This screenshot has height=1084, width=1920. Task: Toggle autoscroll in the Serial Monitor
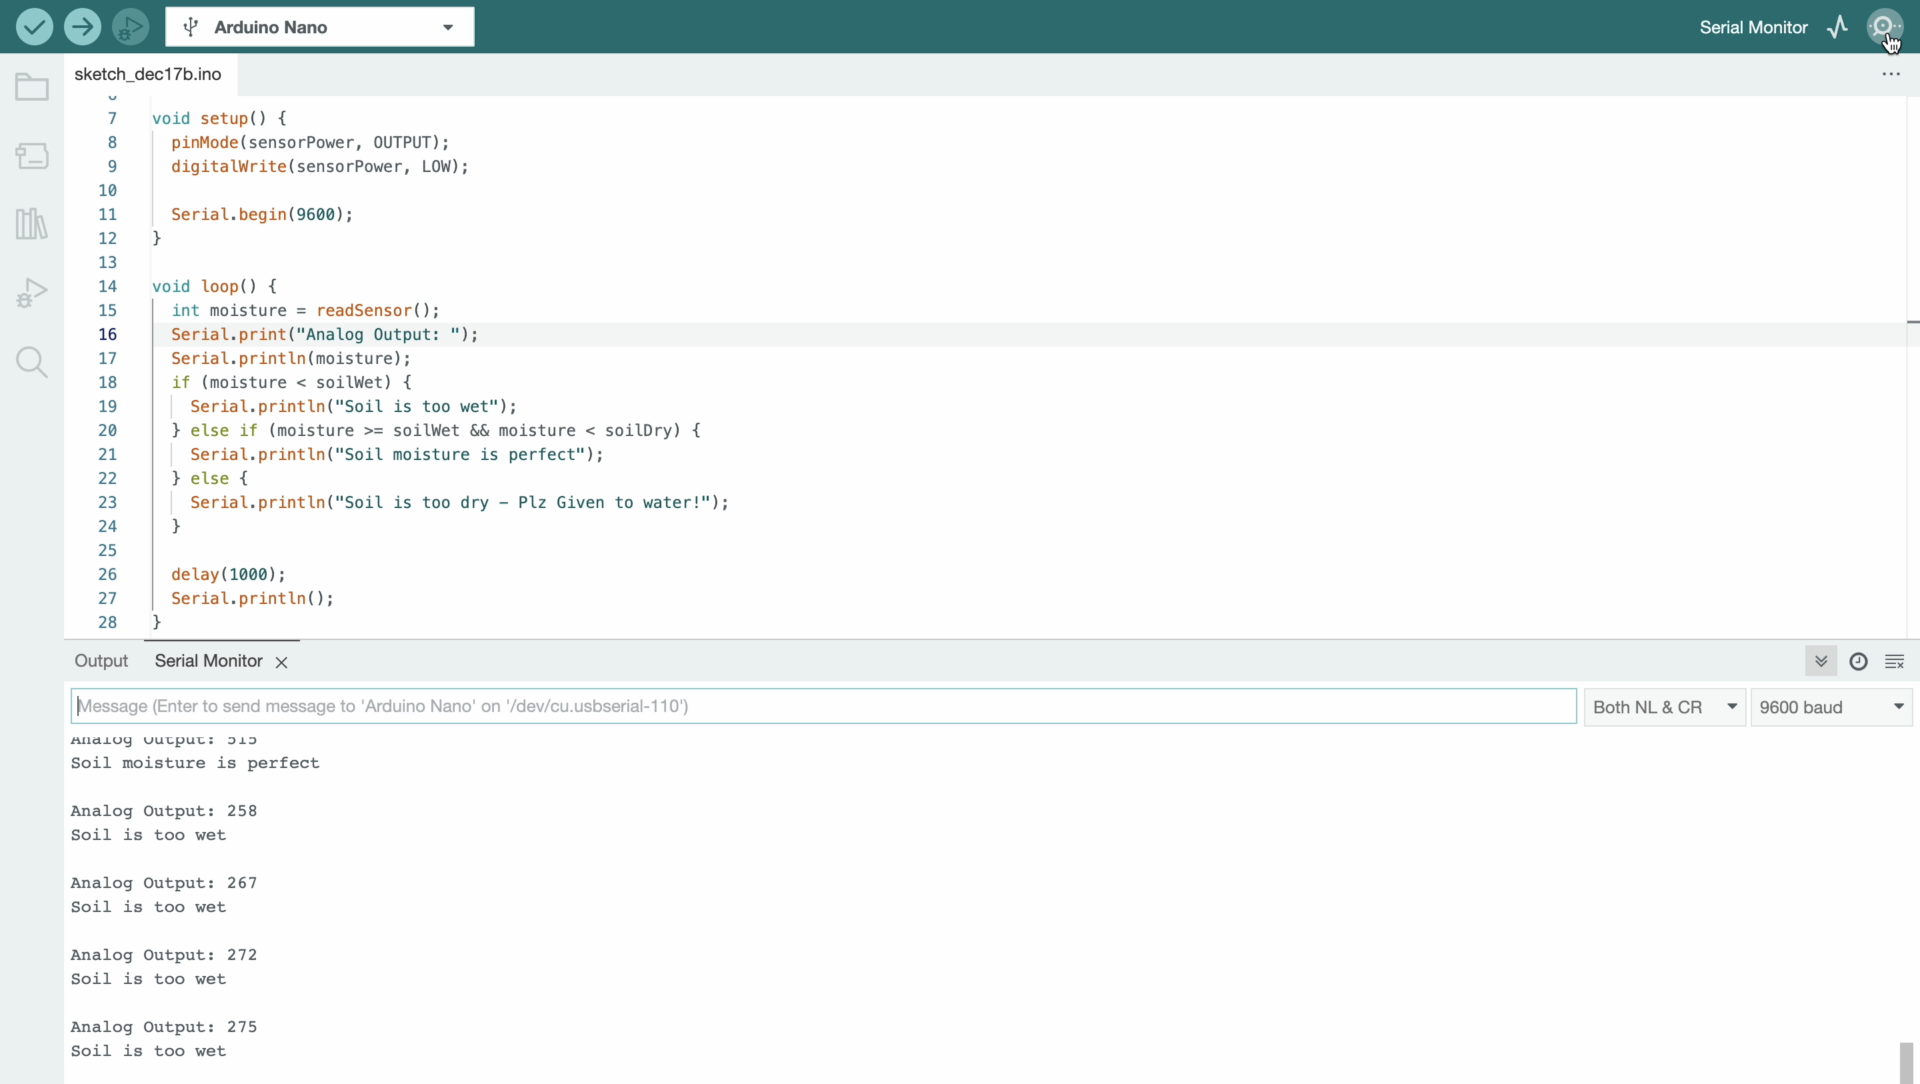pos(1821,662)
